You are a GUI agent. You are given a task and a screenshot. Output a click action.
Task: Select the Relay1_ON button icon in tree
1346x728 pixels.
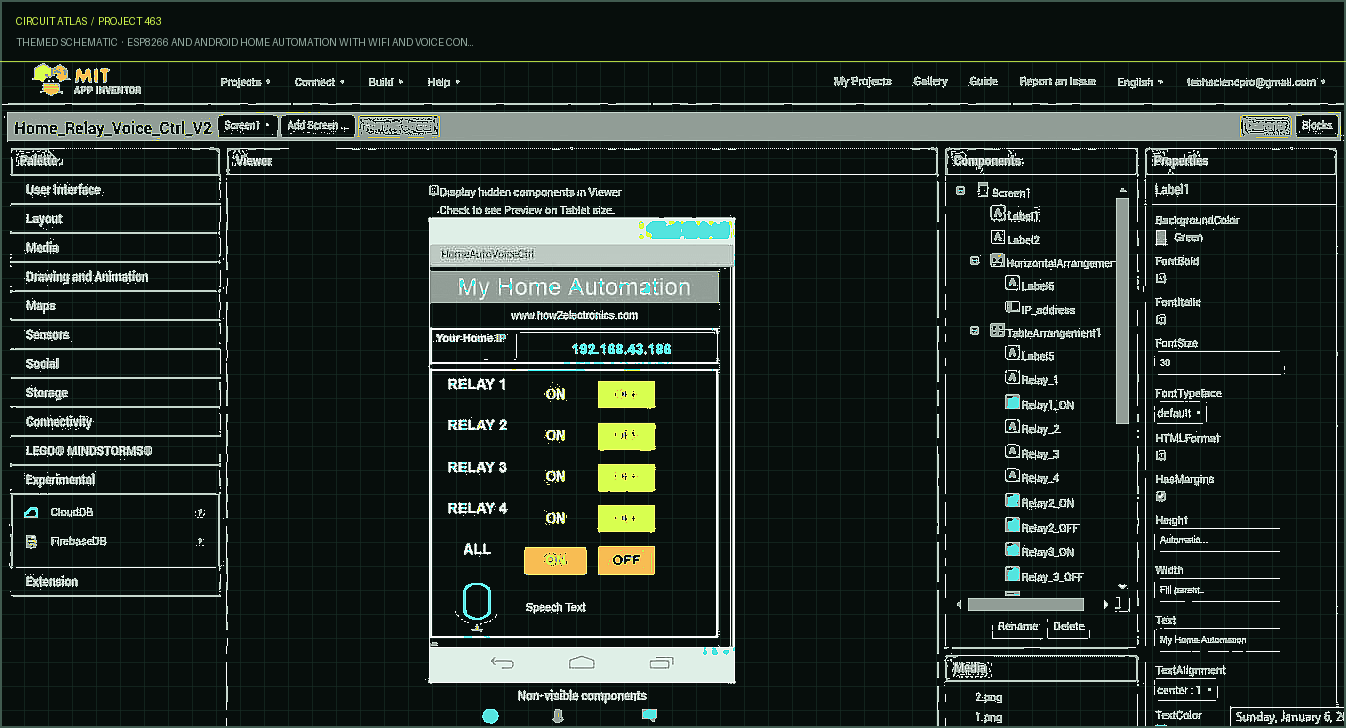(x=1012, y=403)
